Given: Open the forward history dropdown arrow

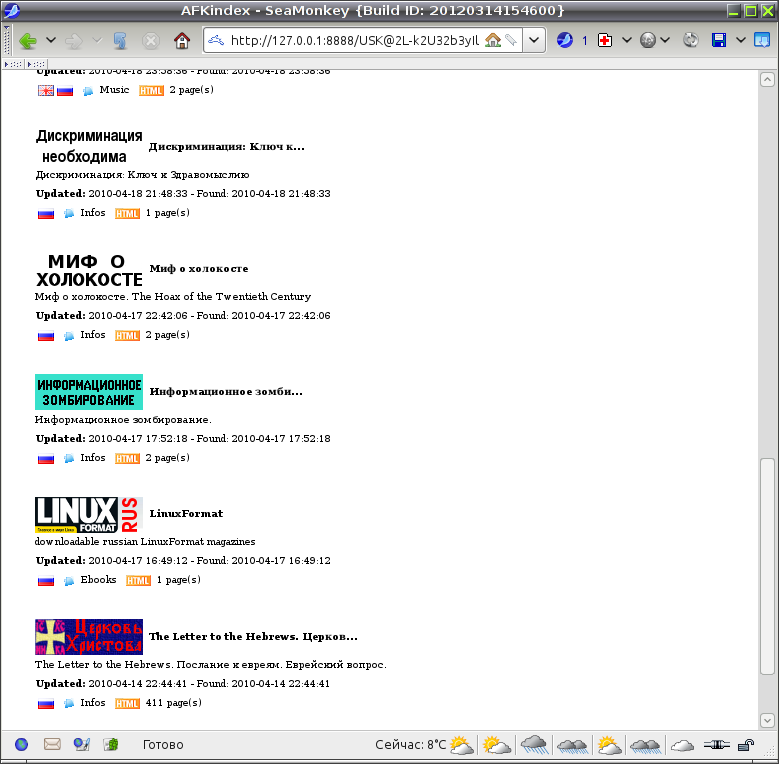Looking at the screenshot, I should click(x=97, y=40).
